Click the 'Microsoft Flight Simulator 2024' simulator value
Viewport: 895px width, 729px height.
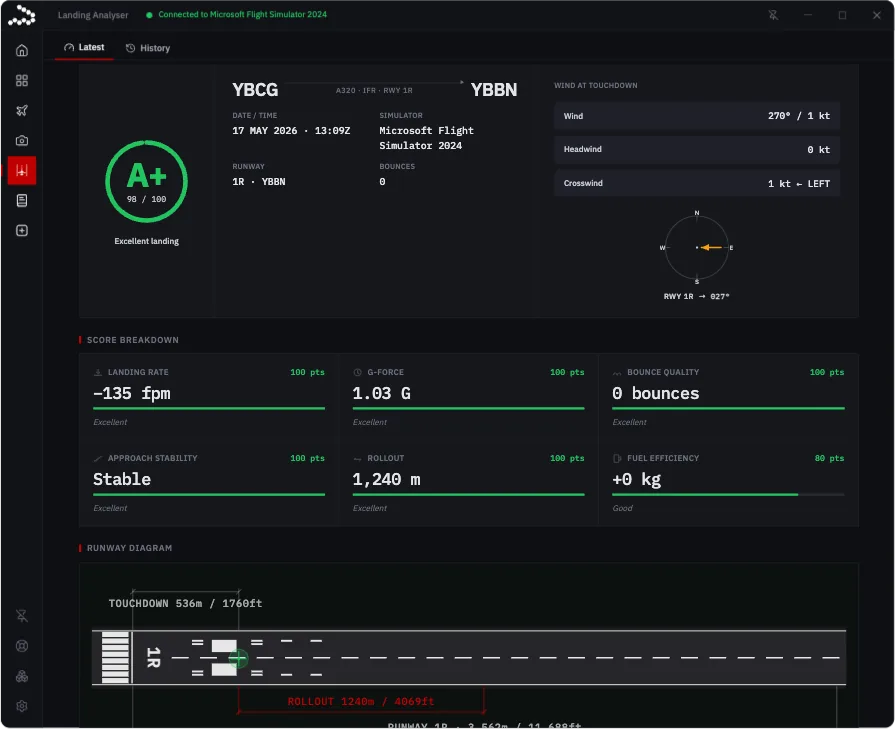(426, 138)
